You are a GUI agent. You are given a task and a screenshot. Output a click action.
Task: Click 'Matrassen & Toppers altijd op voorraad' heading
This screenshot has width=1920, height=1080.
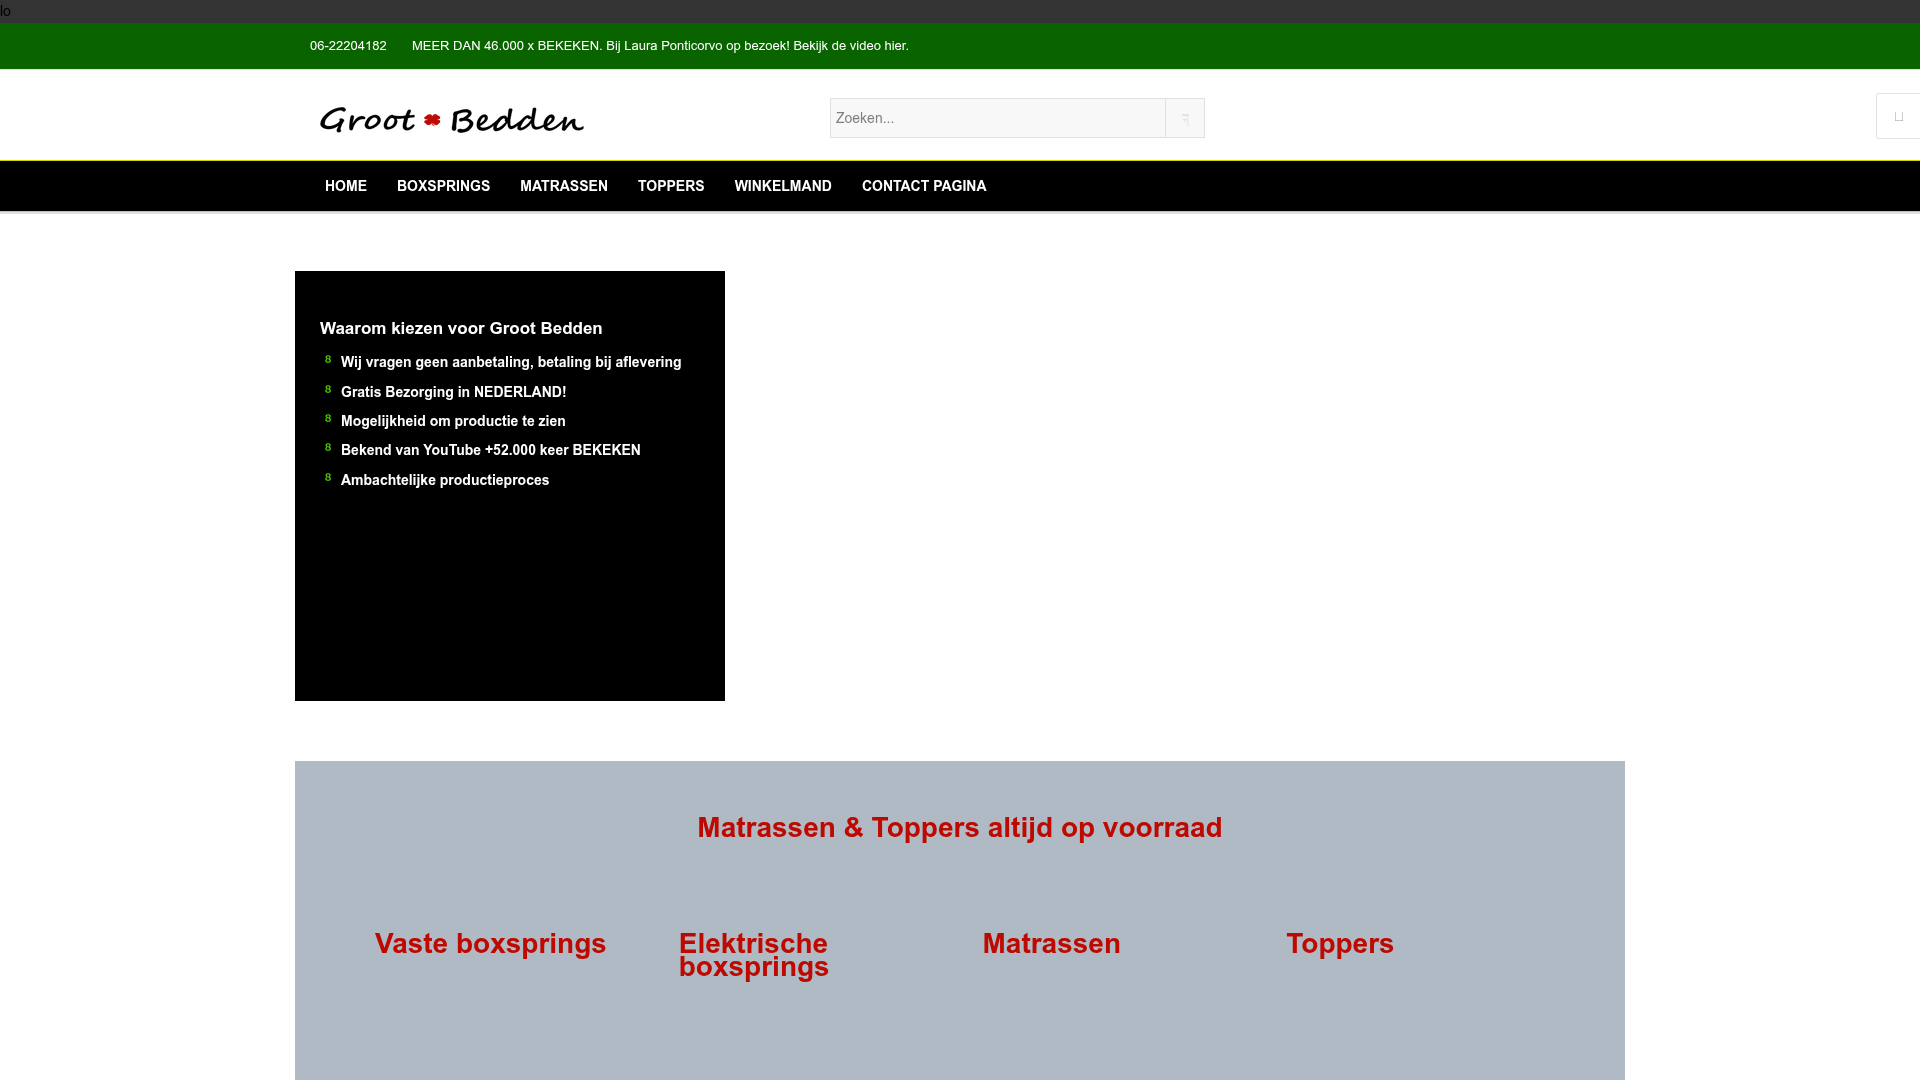point(960,828)
